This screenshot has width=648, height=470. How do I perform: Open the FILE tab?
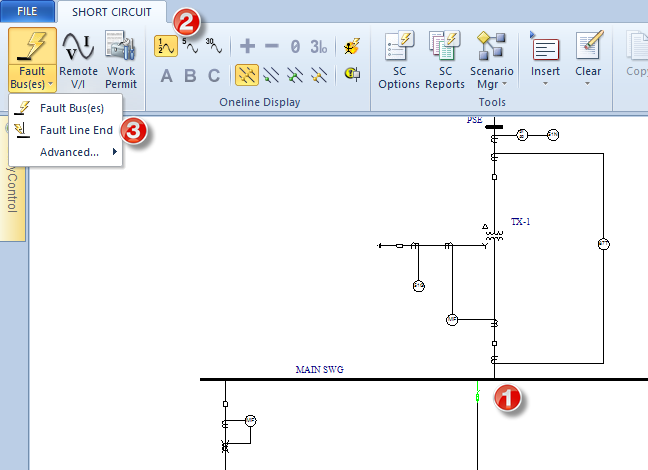[27, 12]
